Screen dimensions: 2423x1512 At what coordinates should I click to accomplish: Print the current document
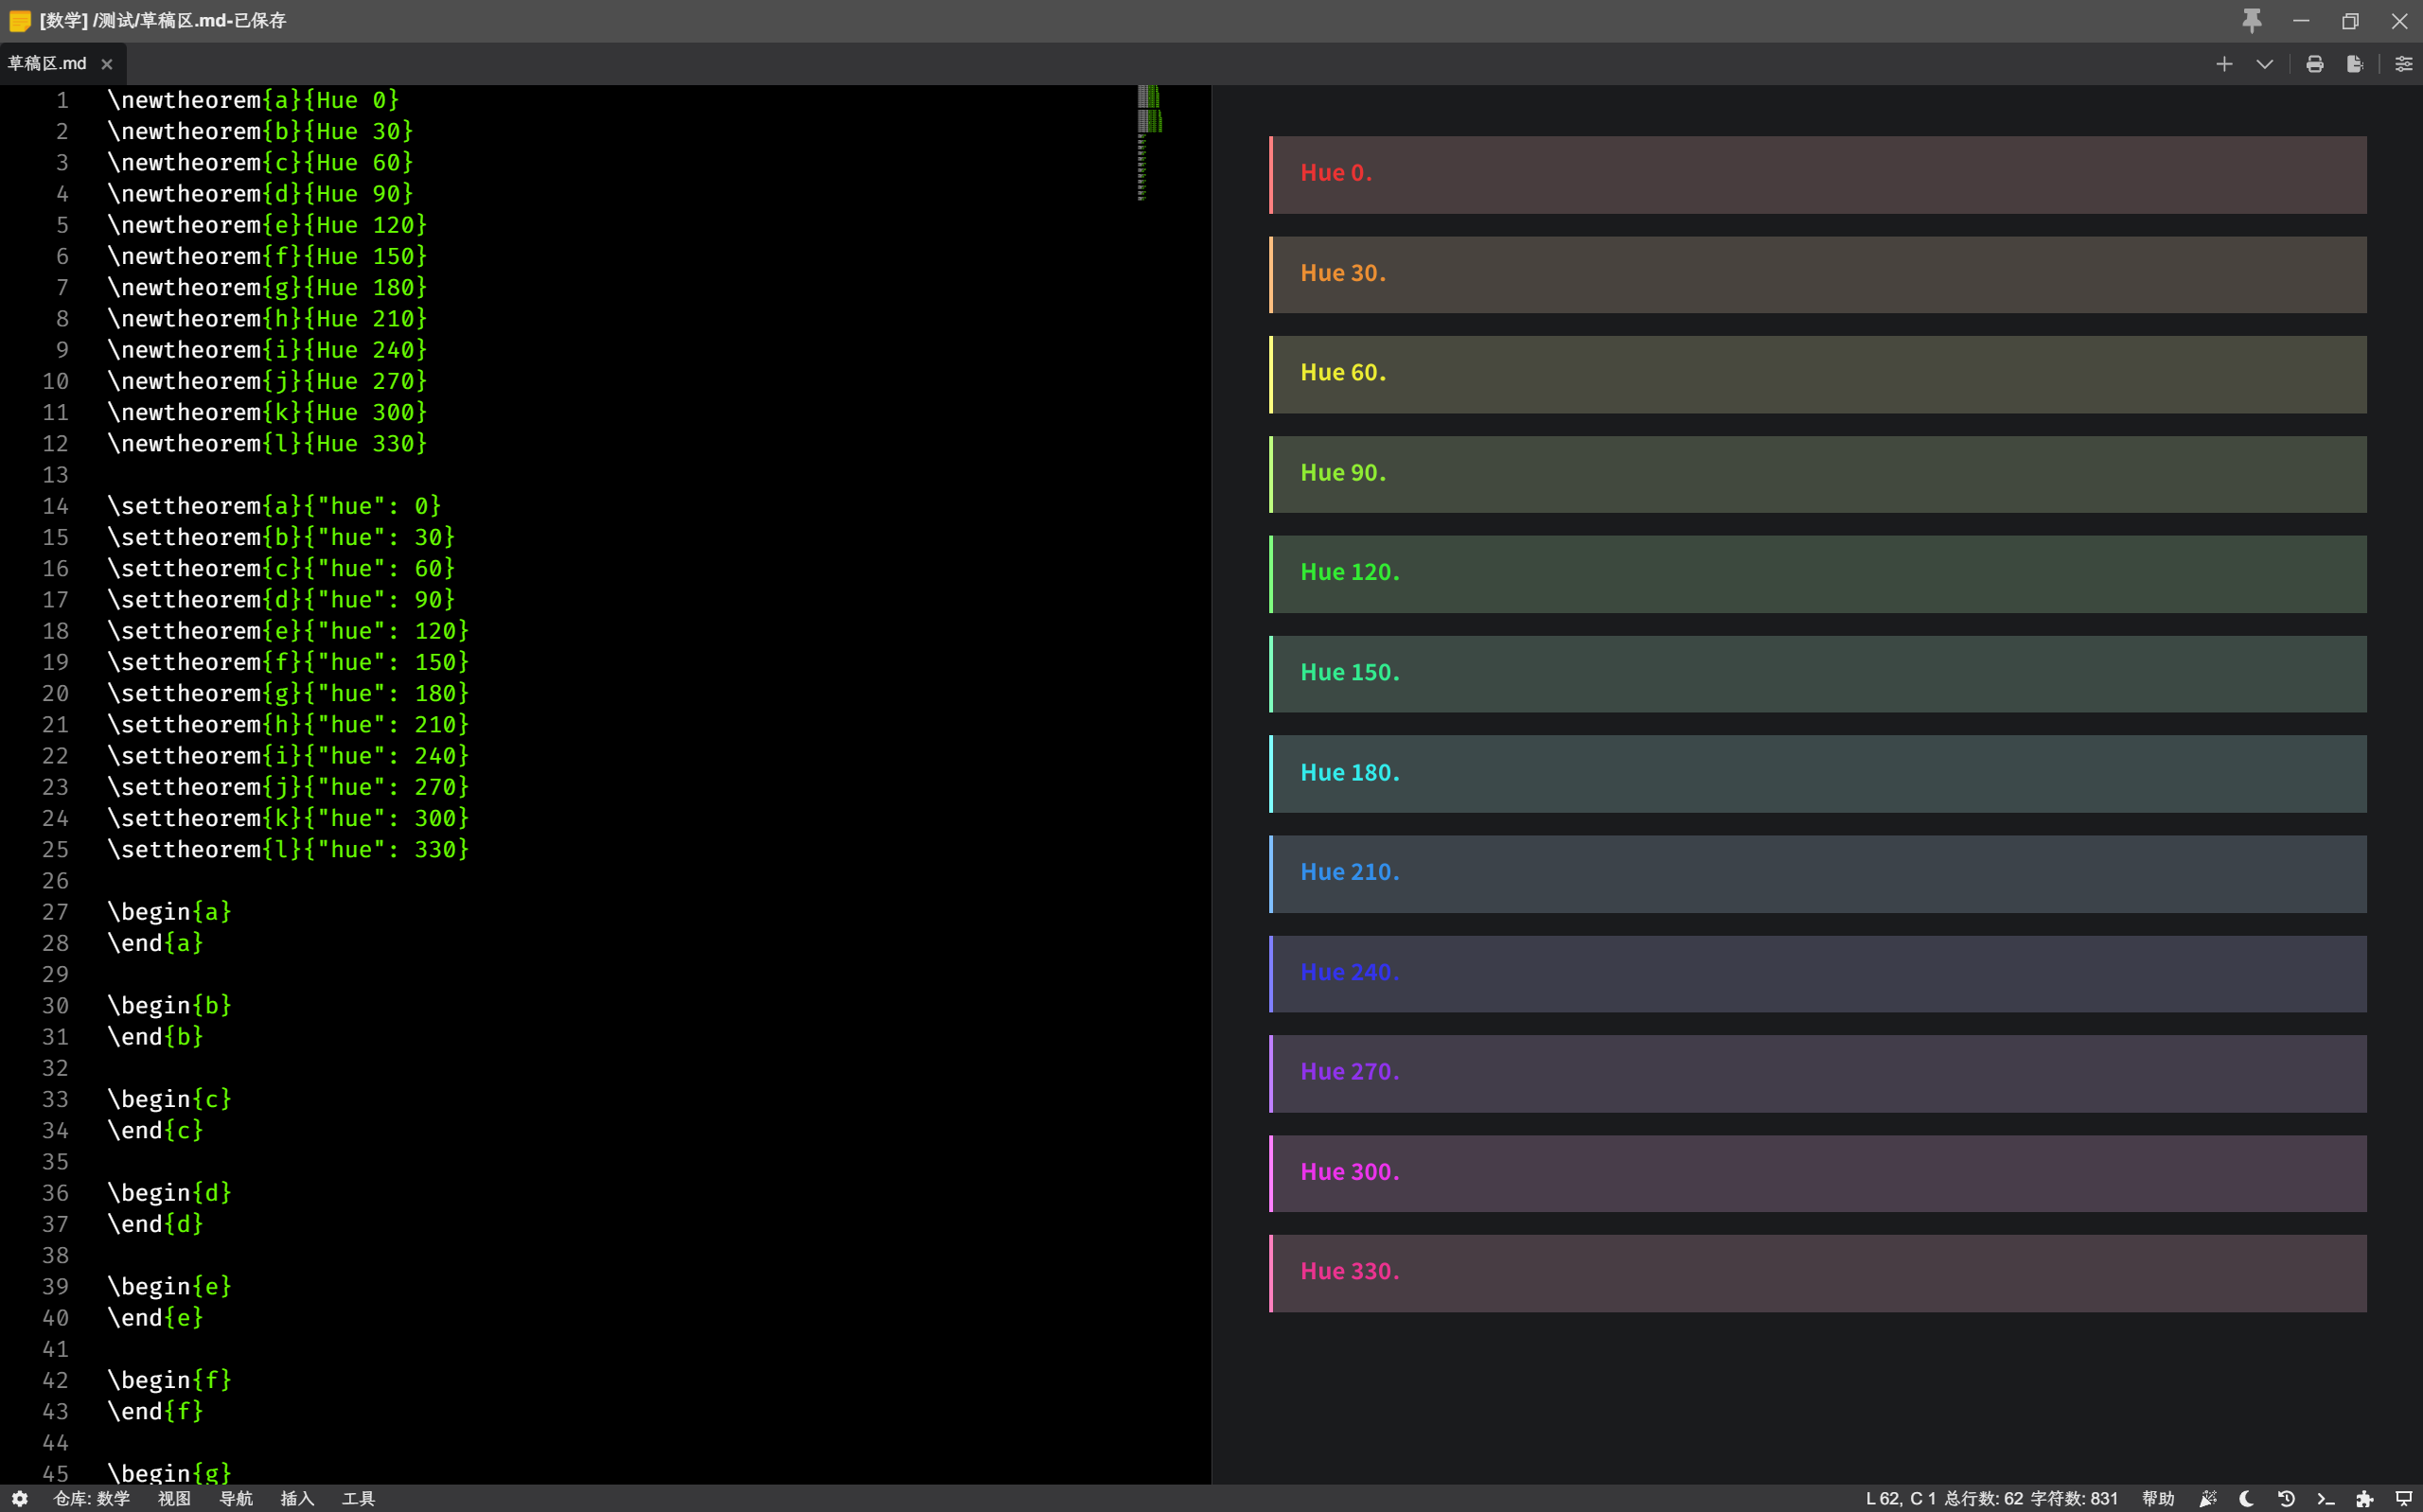(x=2315, y=64)
